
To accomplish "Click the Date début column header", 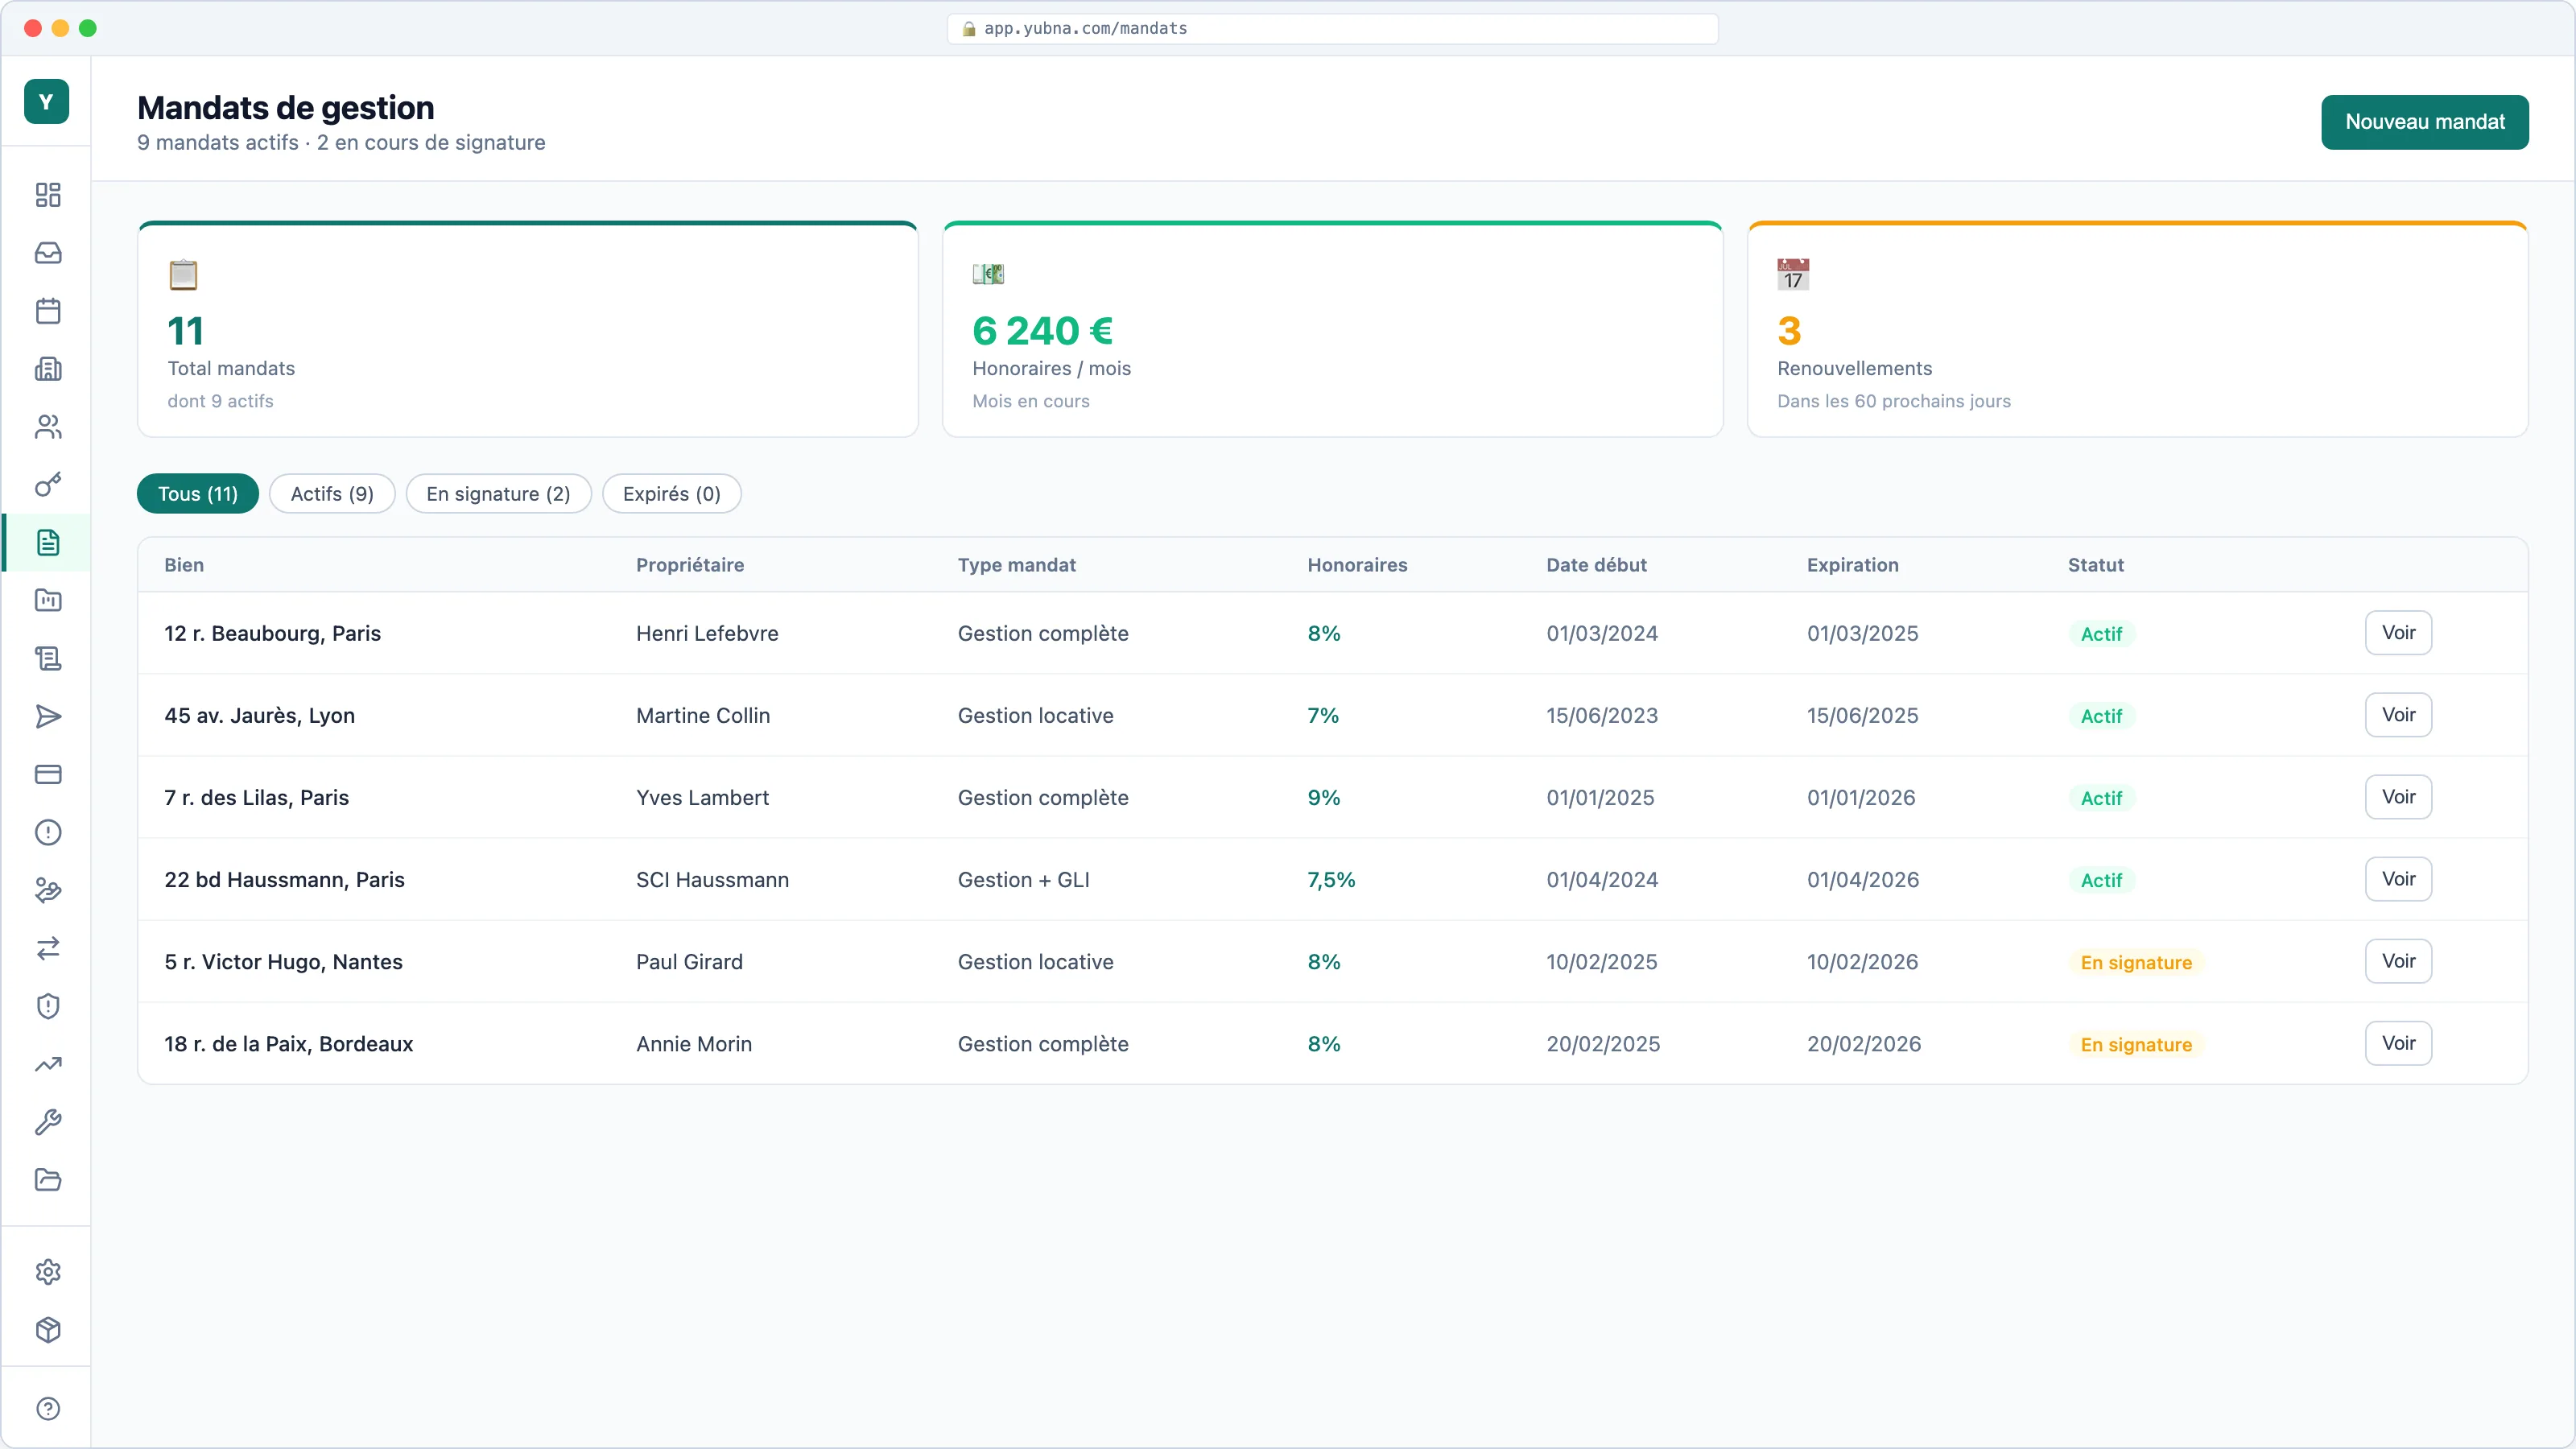I will click(x=1596, y=565).
